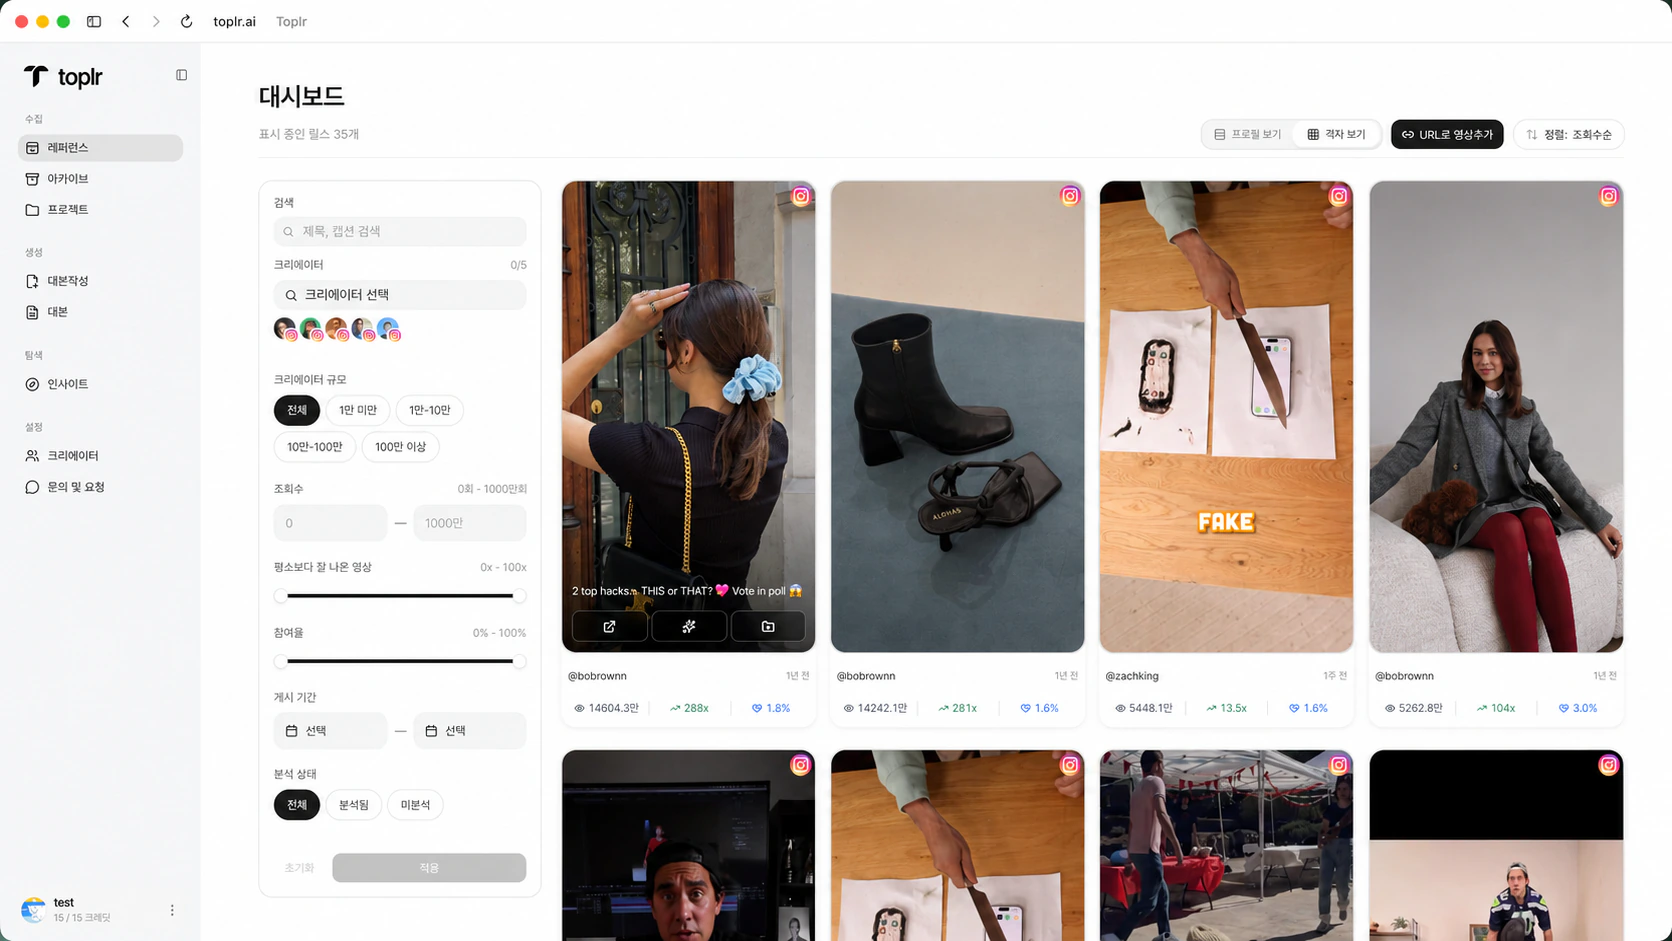Open the 대본 page
Screen dimensions: 1672x941
[x=100, y=312]
